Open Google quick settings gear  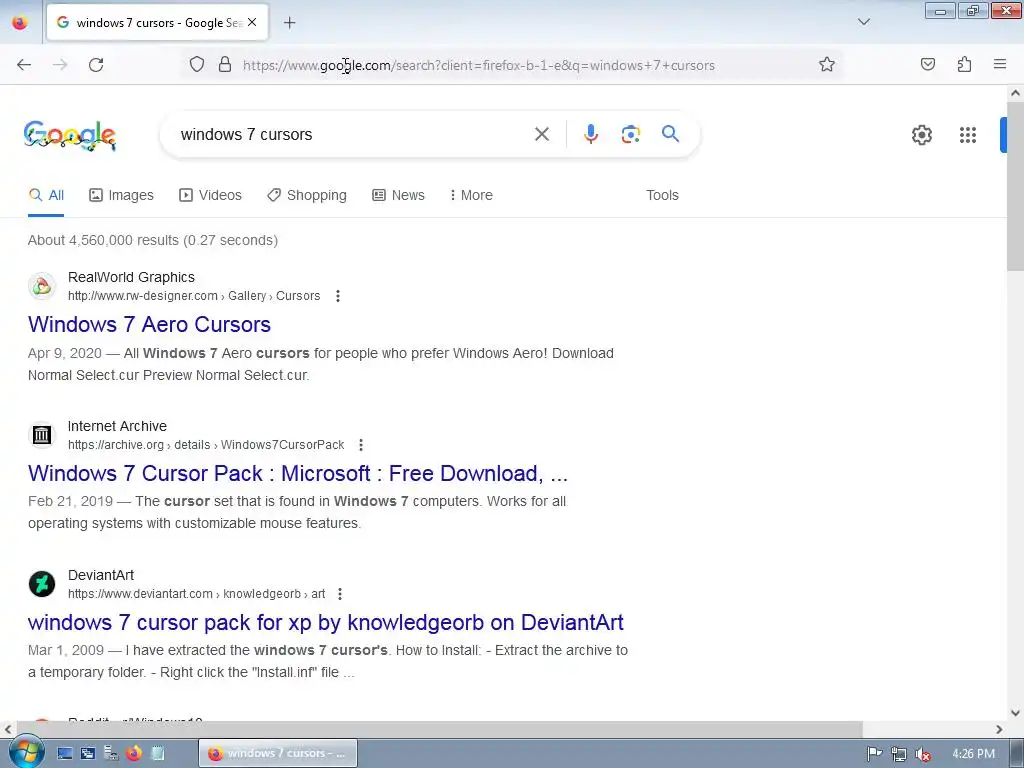921,135
